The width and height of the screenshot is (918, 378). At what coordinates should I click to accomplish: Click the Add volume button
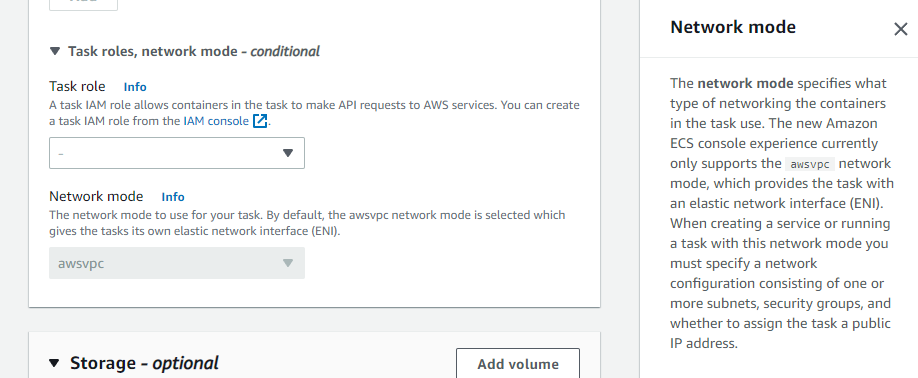[x=518, y=363]
